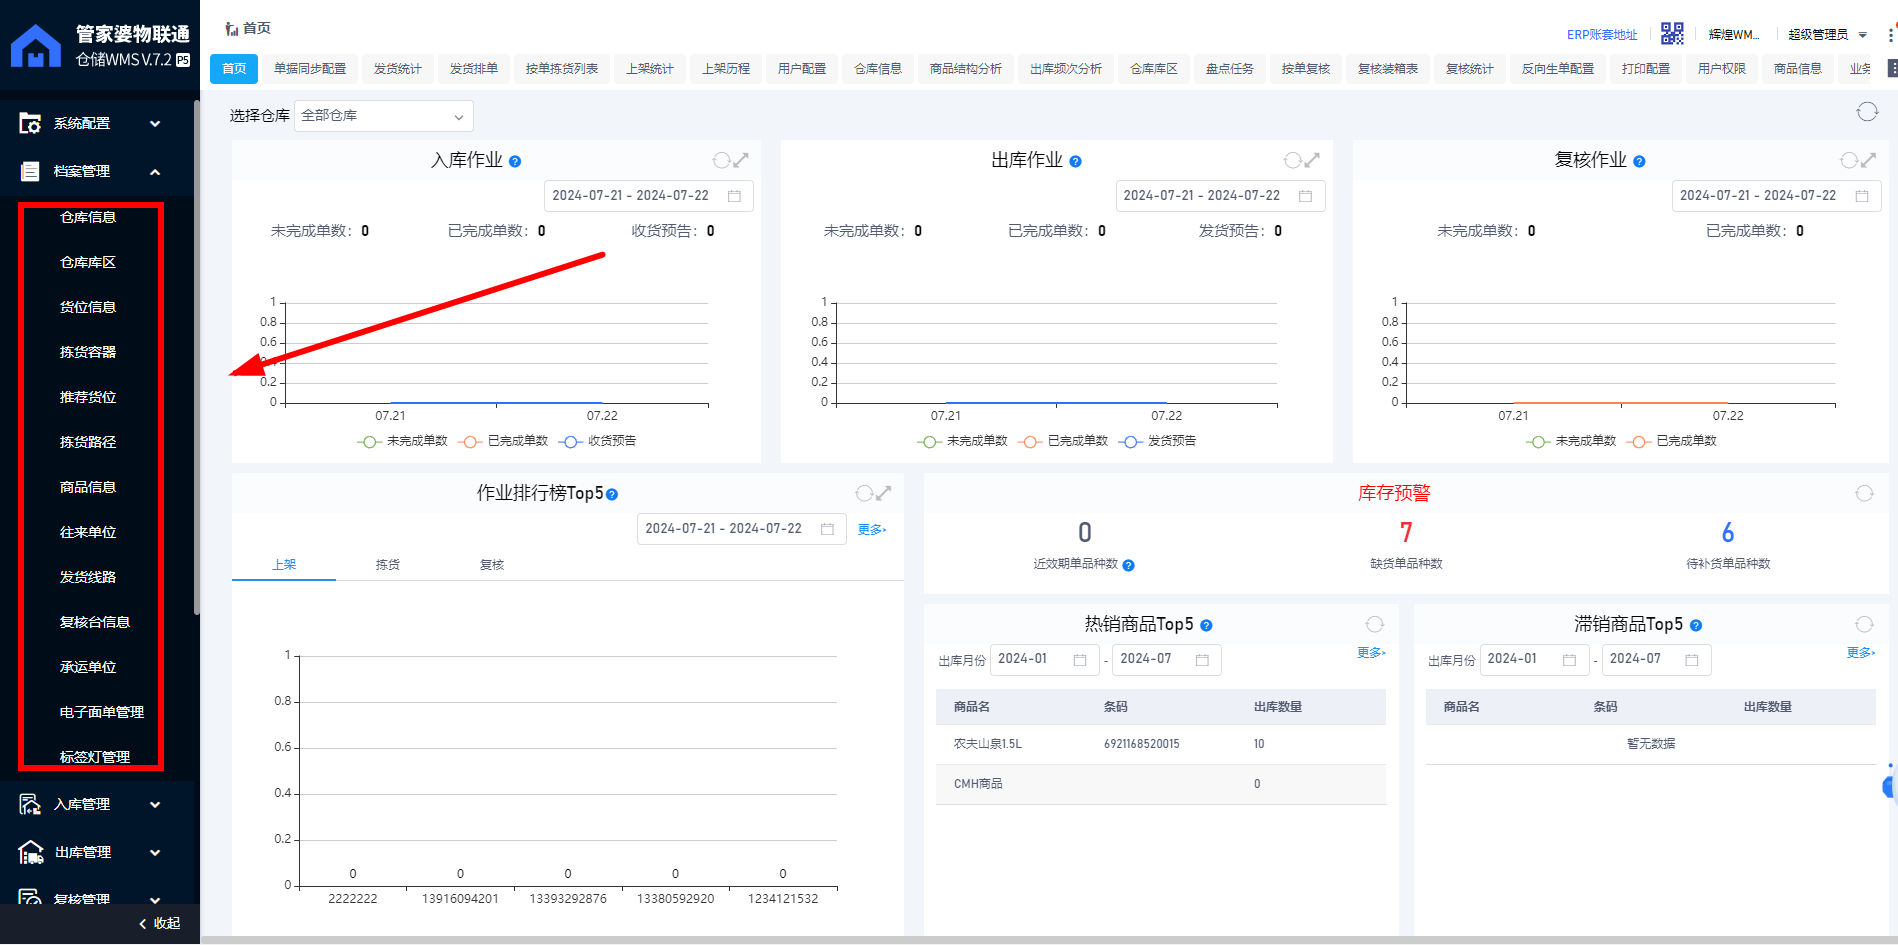The image size is (1898, 945).
Task: Open 作业排行榜 date range 2024-07-21 - 2024-07-22
Action: coord(741,529)
